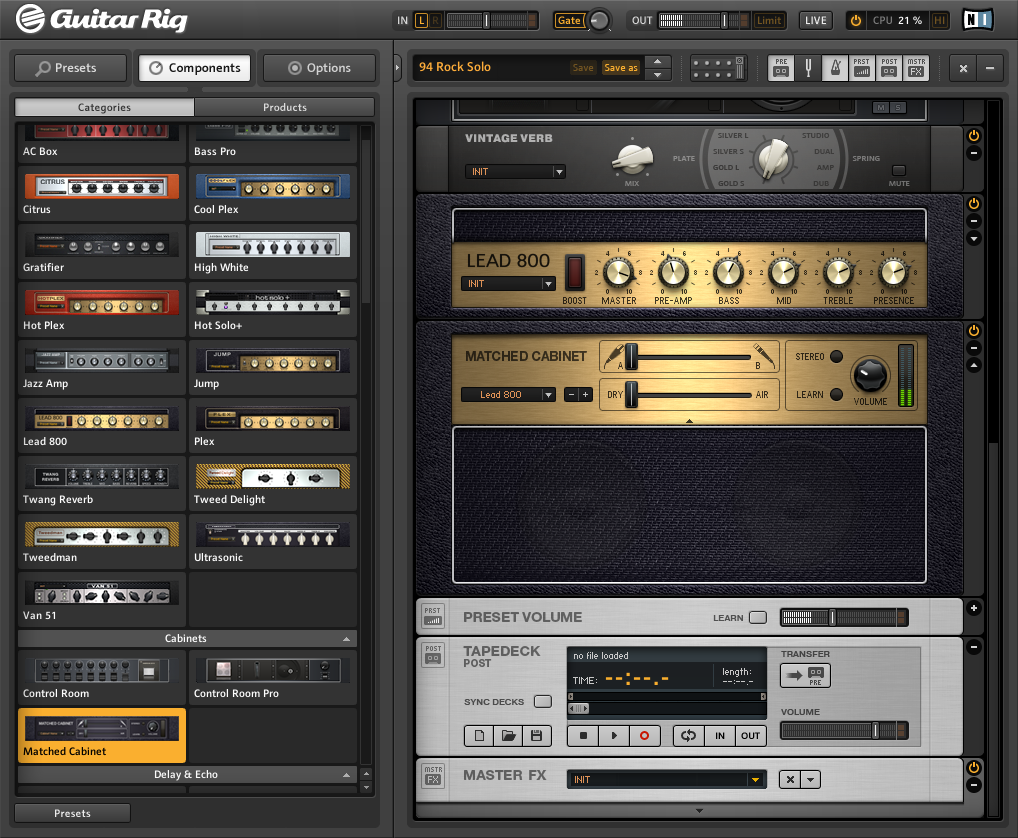Viewport: 1018px width, 838px height.
Task: Toggle the noise Gate
Action: 569,20
